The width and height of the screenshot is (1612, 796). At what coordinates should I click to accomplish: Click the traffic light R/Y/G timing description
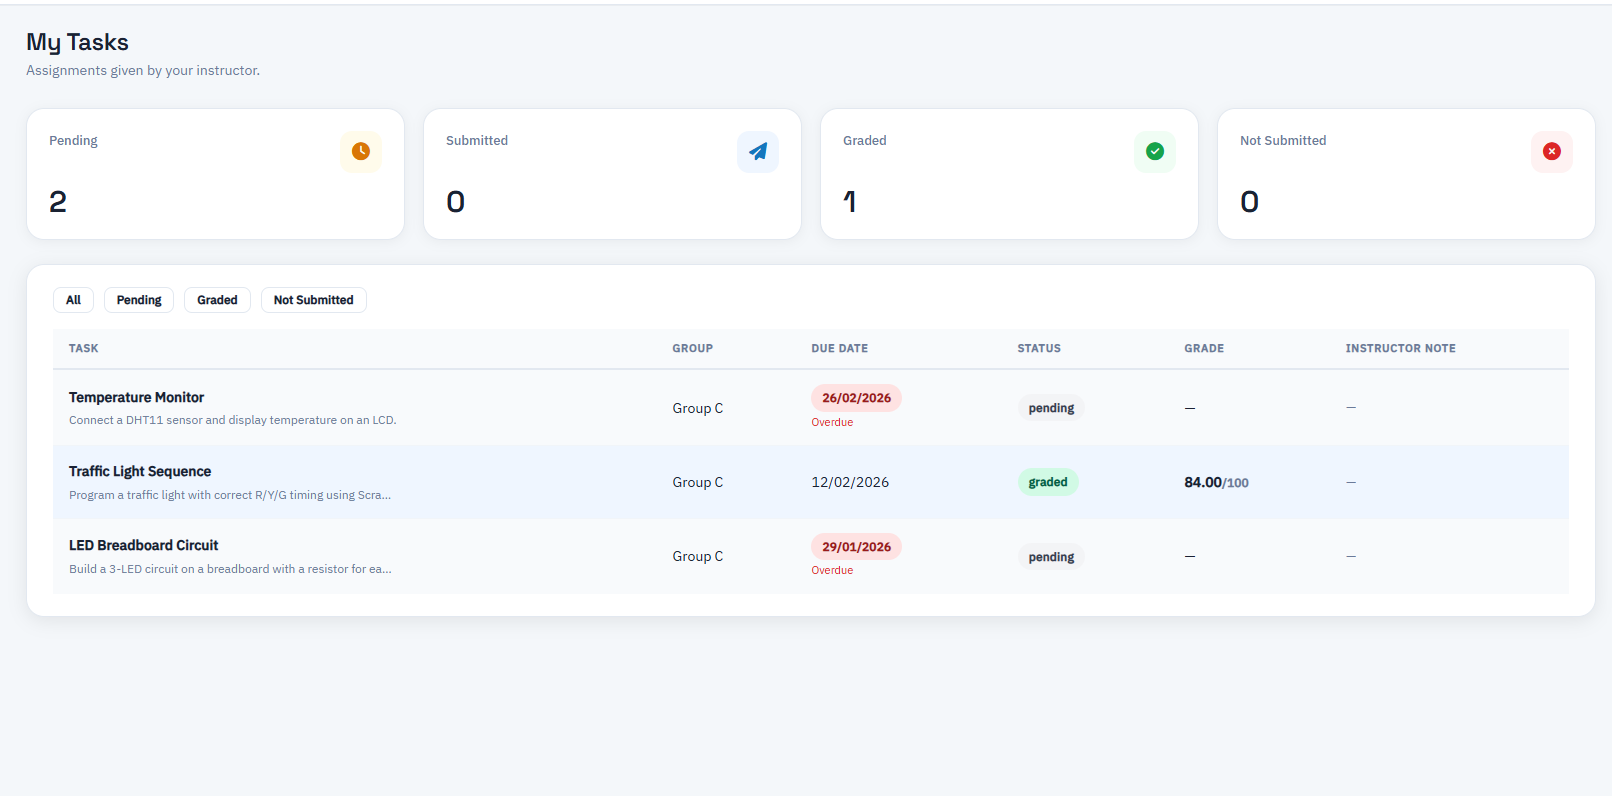(x=230, y=495)
